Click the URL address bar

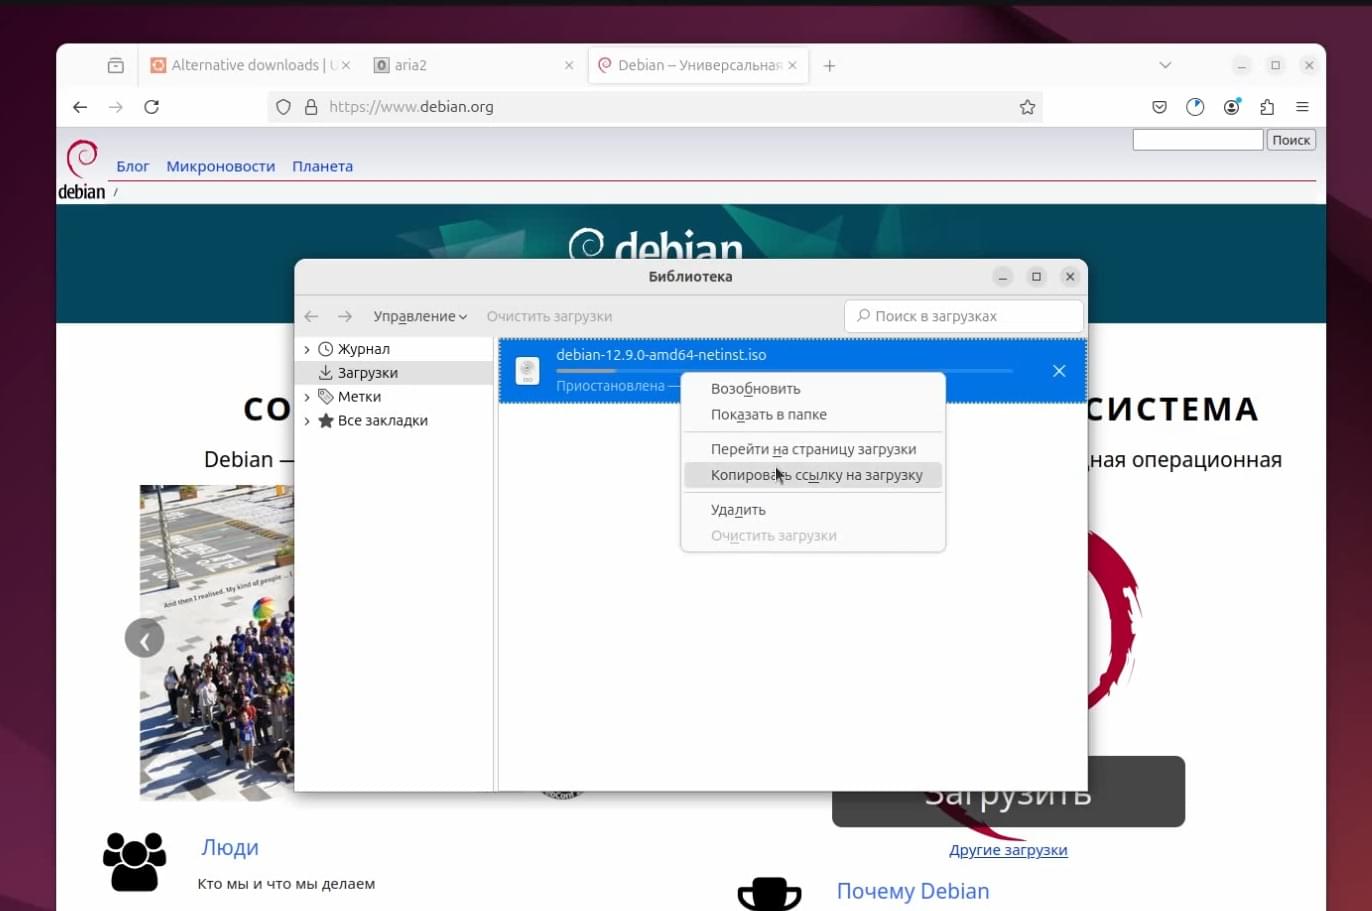(655, 107)
